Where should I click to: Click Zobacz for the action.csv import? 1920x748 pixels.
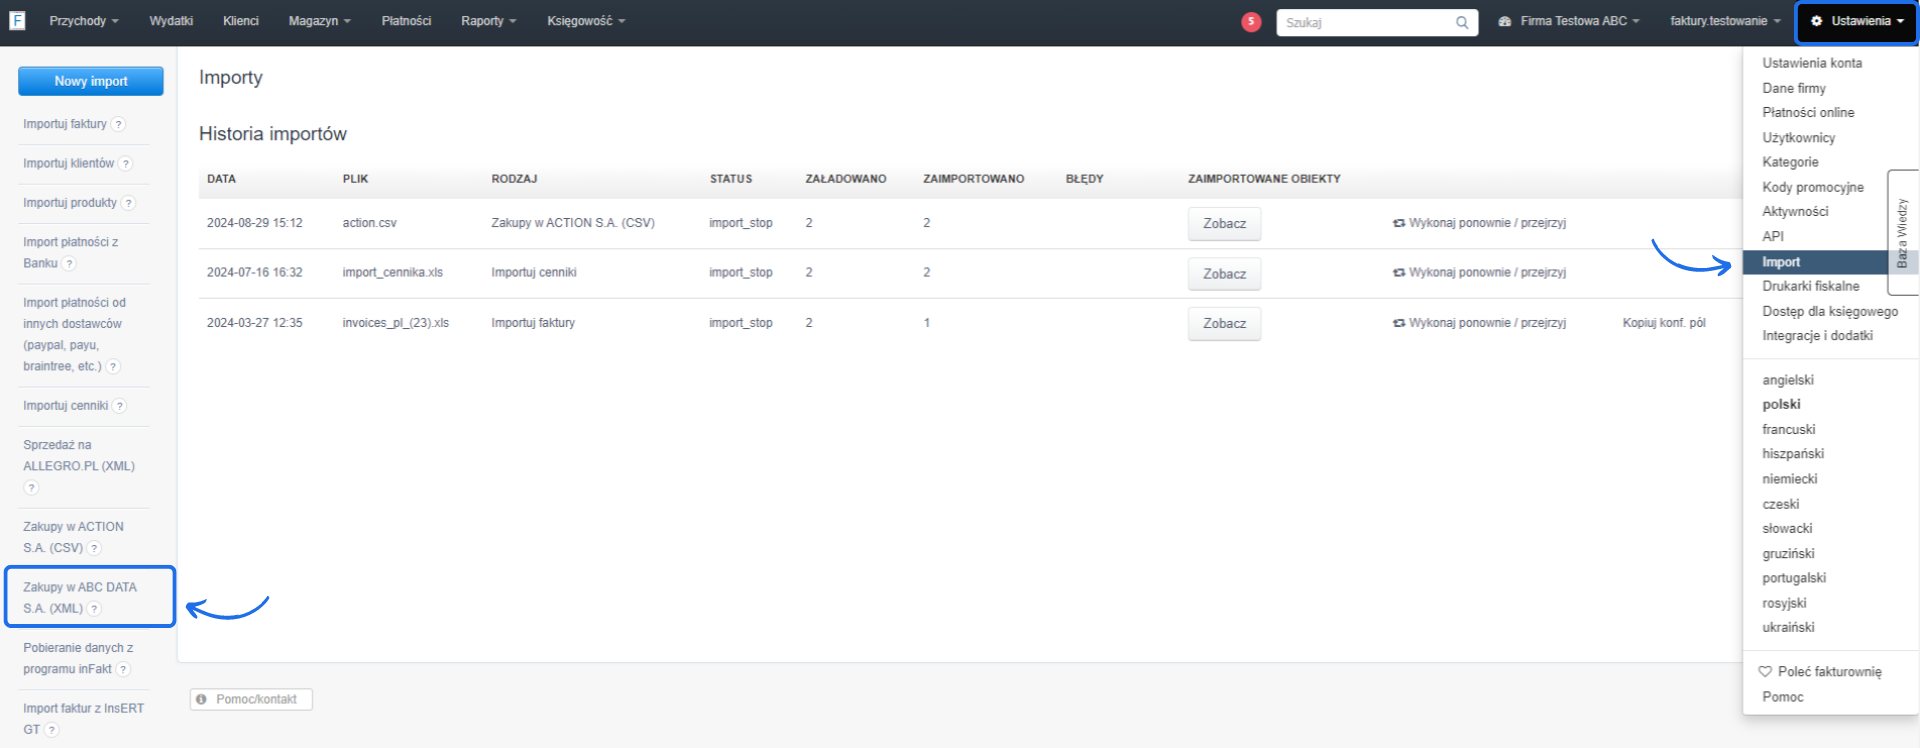[1224, 224]
